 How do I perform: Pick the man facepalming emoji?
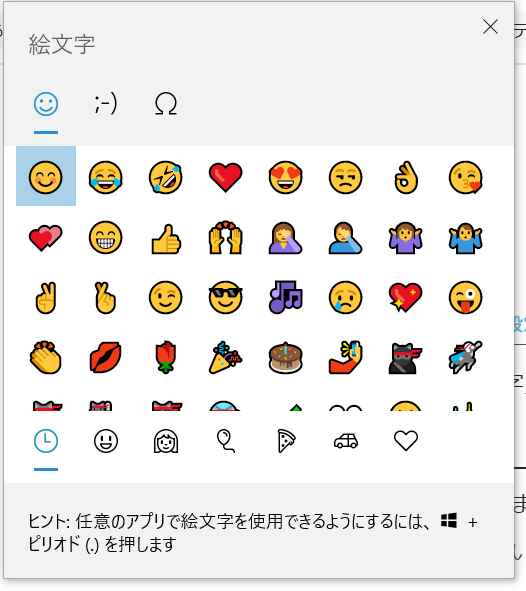tap(345, 237)
